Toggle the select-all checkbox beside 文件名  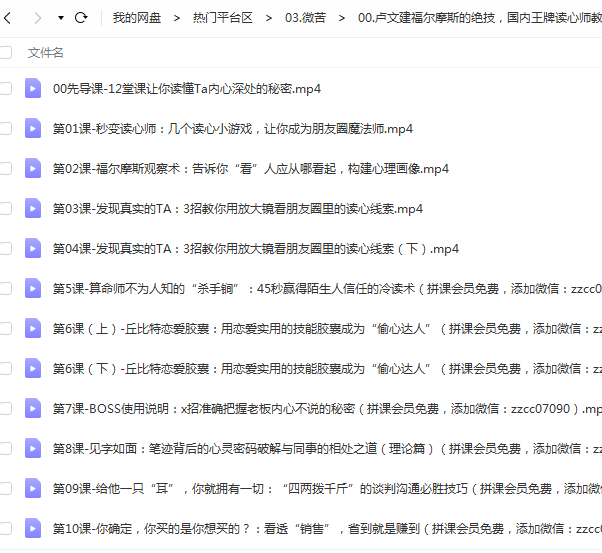pyautogui.click(x=5, y=53)
